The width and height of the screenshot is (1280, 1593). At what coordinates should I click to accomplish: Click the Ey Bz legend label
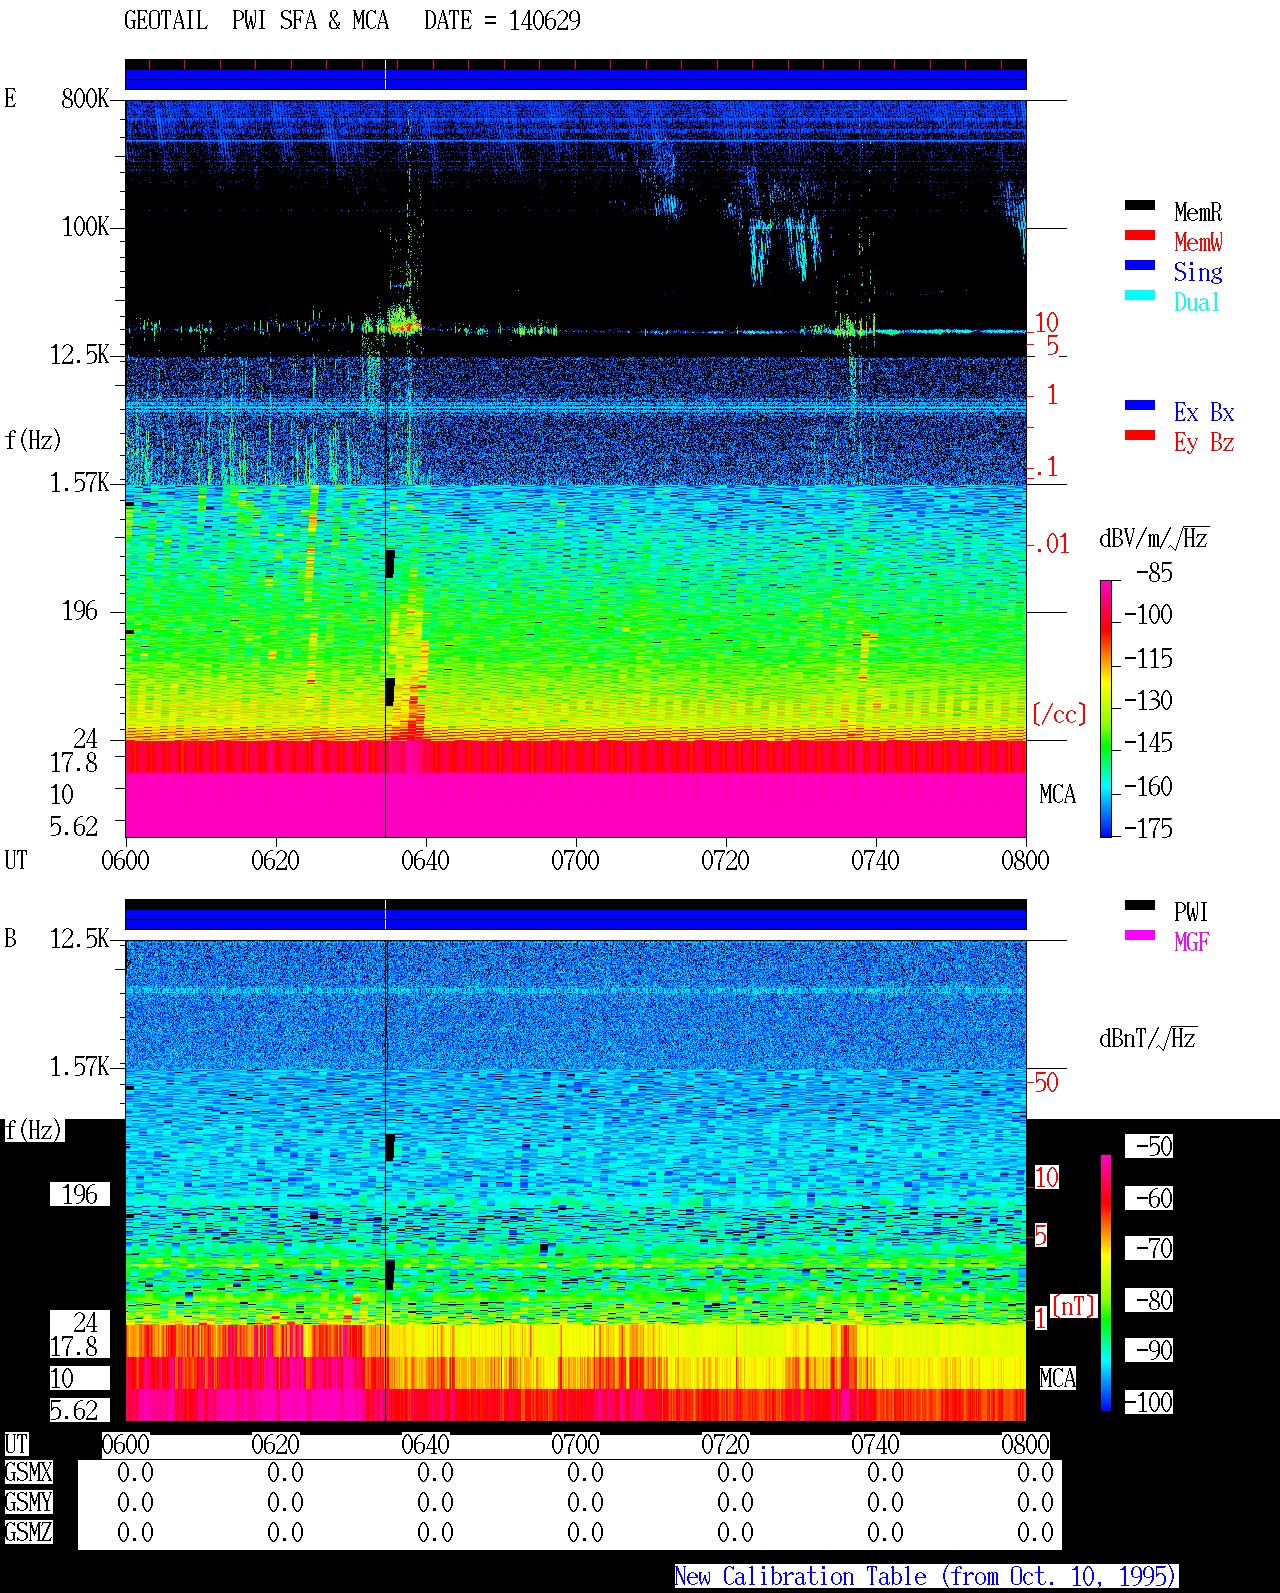[x=1204, y=442]
